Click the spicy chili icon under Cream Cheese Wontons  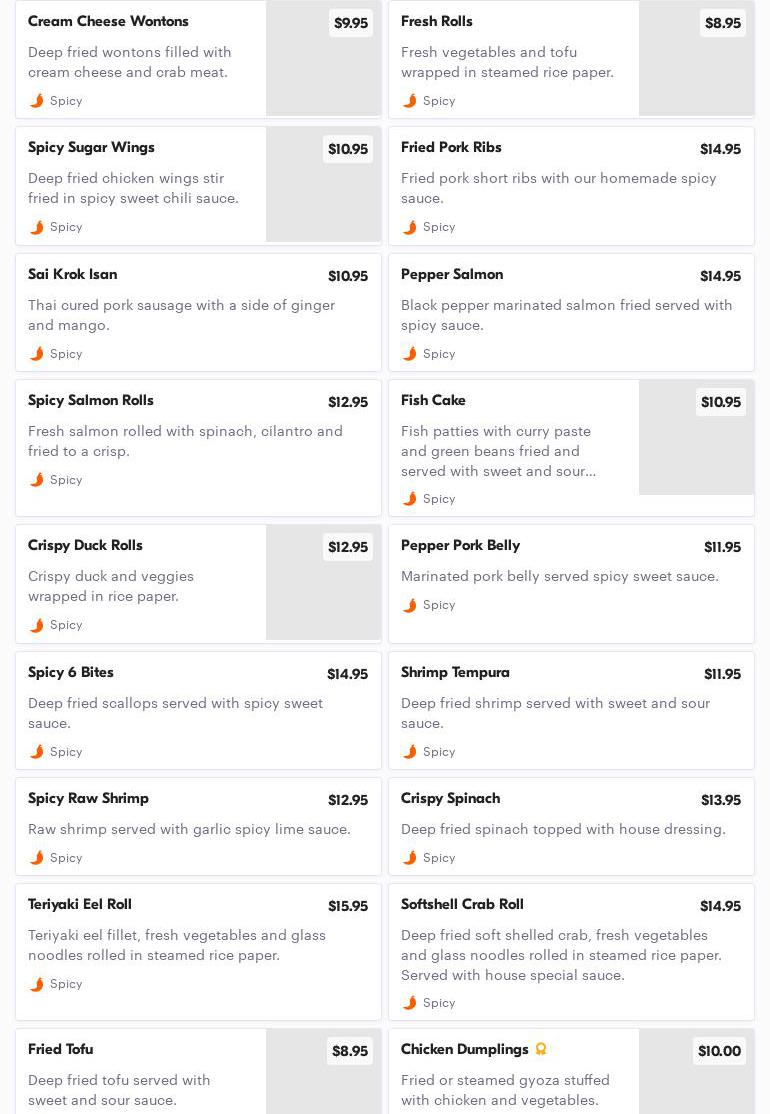pyautogui.click(x=37, y=101)
